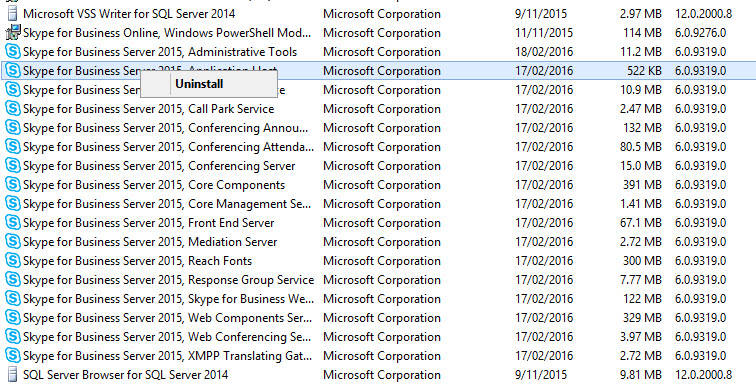Select Skype for Business Online, Windows PowerShell Mod...

(167, 33)
